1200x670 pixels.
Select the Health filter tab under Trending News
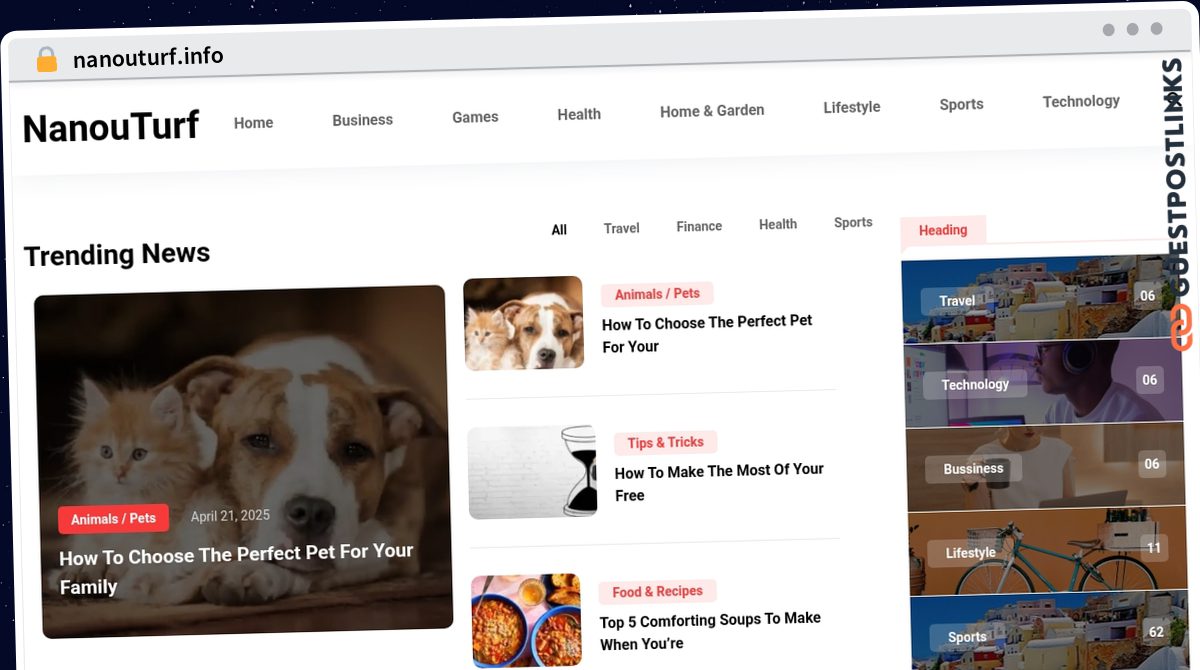click(778, 224)
